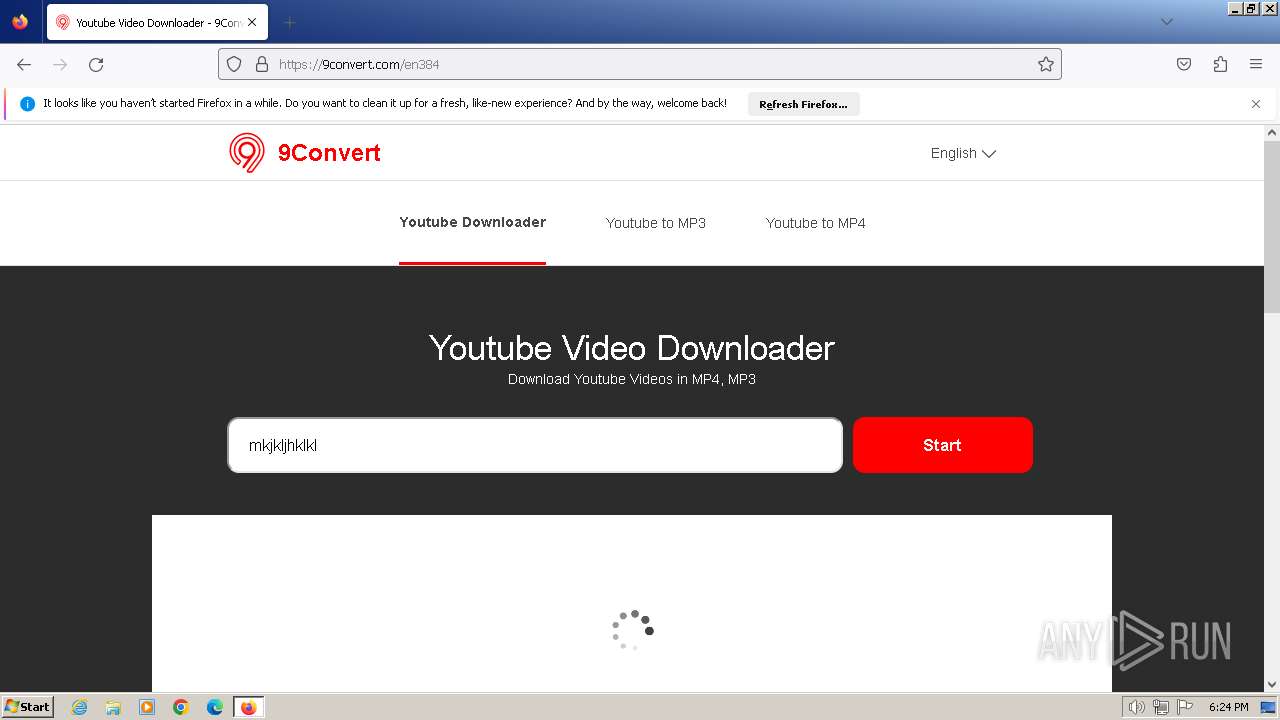Image resolution: width=1280 pixels, height=720 pixels.
Task: Select the Youtube Downloader tab
Action: pos(472,223)
